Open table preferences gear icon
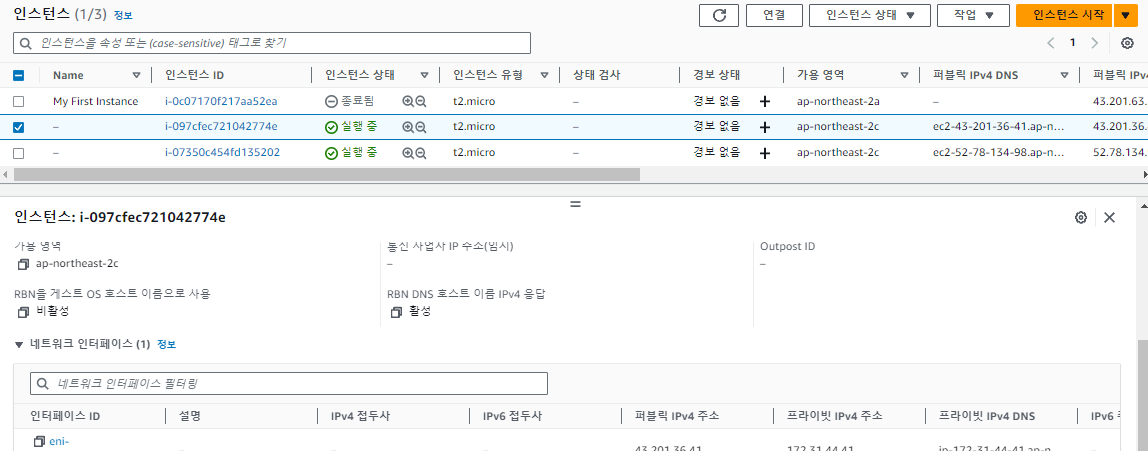The image size is (1148, 451). [x=1128, y=42]
